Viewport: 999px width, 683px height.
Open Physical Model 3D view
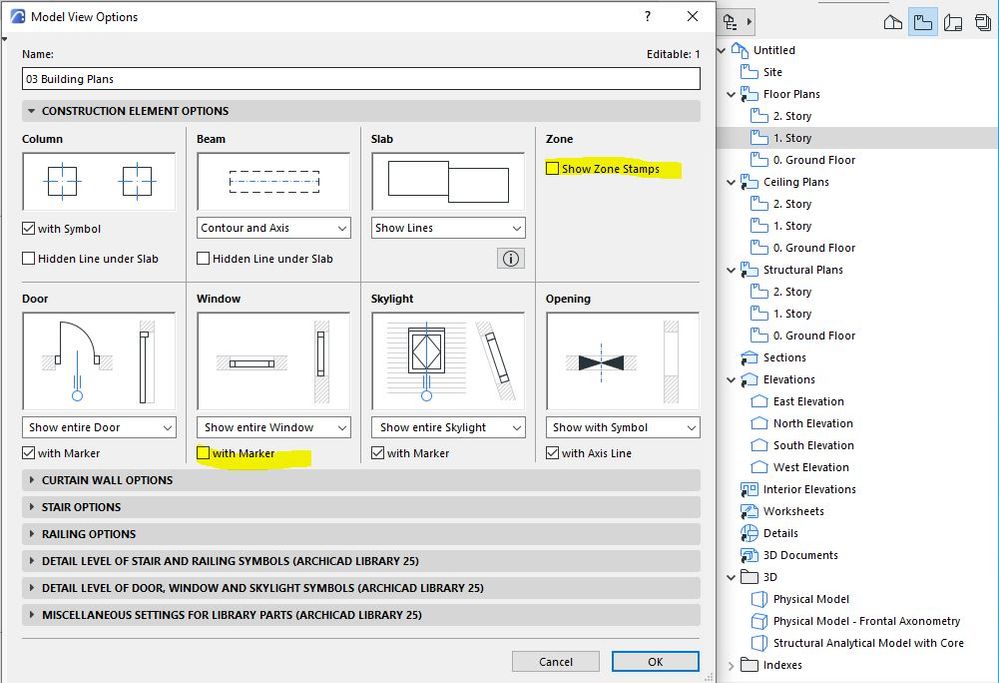[810, 600]
